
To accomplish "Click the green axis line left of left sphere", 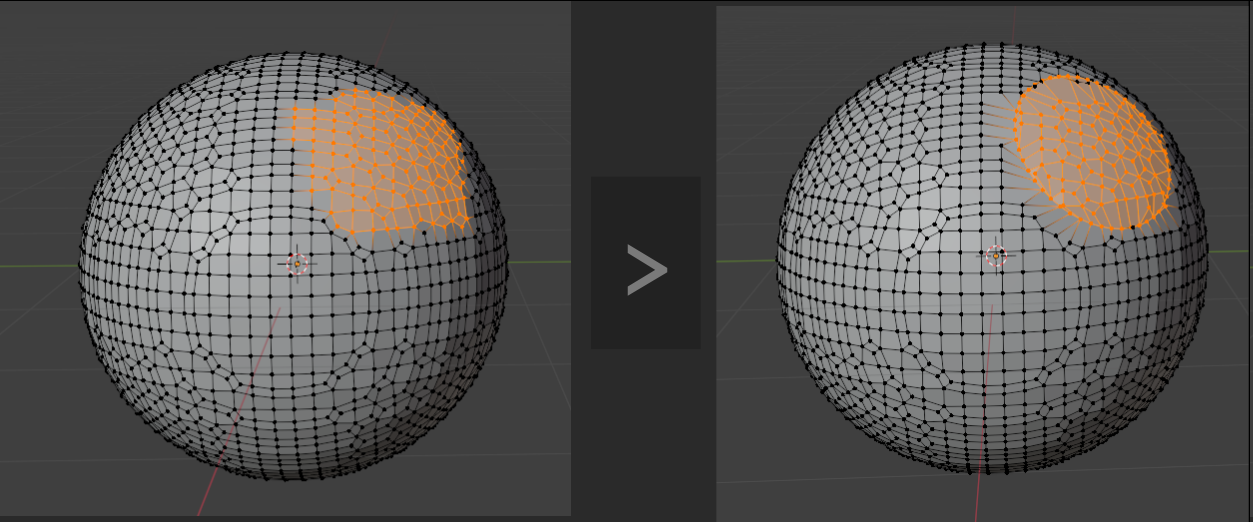I will point(40,265).
